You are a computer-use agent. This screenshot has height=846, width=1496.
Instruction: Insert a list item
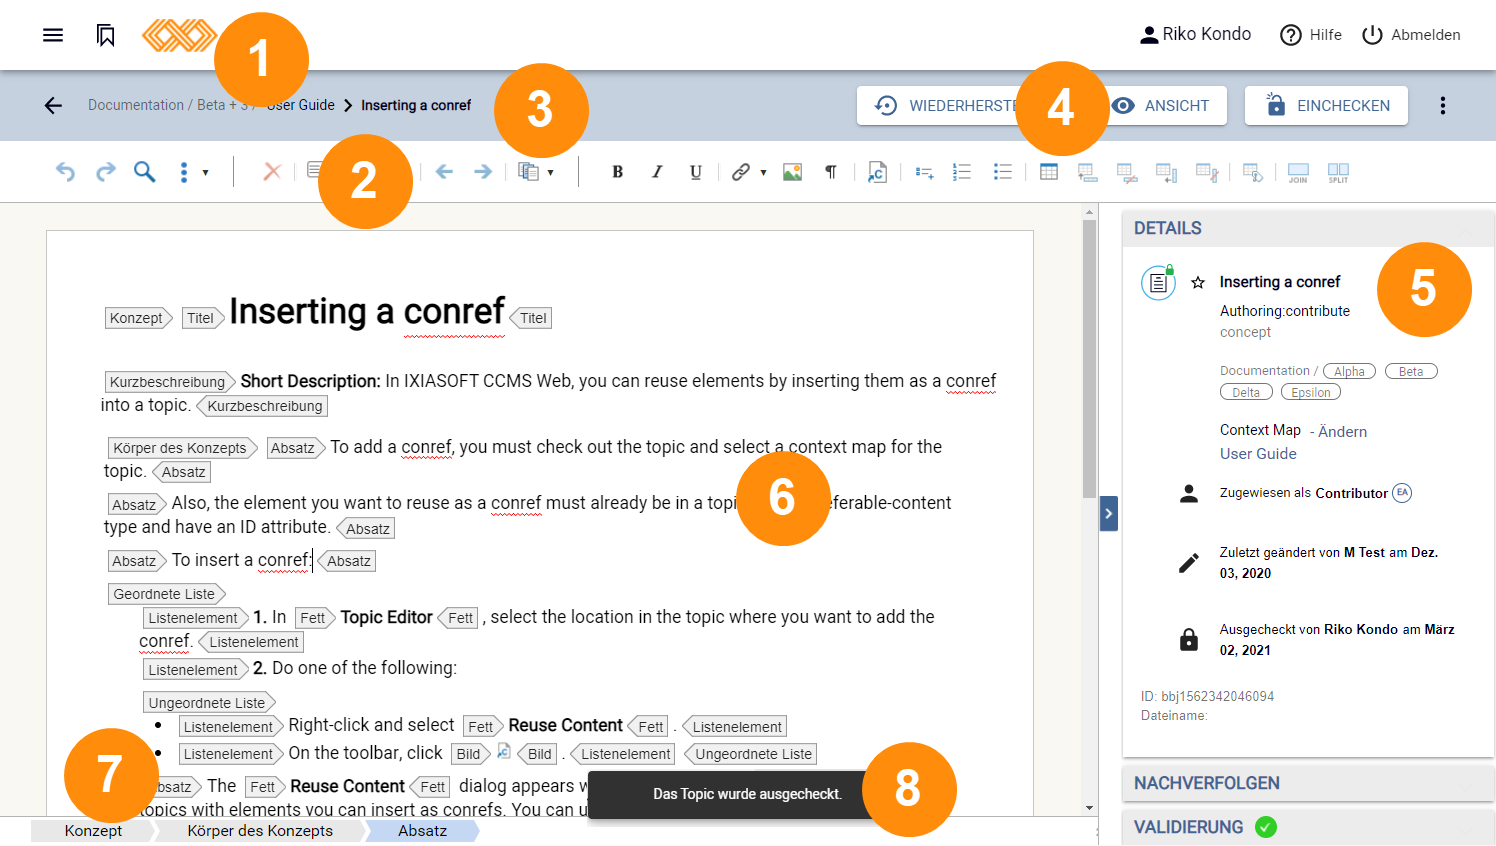pyautogui.click(x=924, y=172)
